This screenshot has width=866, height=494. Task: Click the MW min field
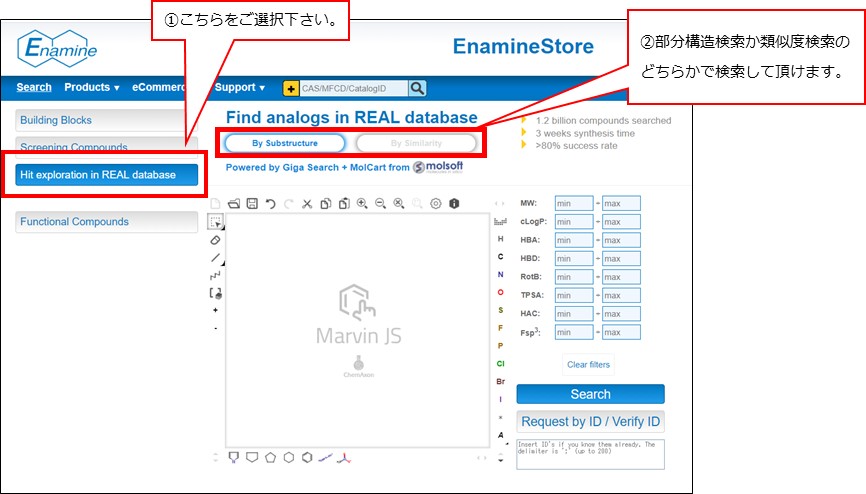[574, 203]
